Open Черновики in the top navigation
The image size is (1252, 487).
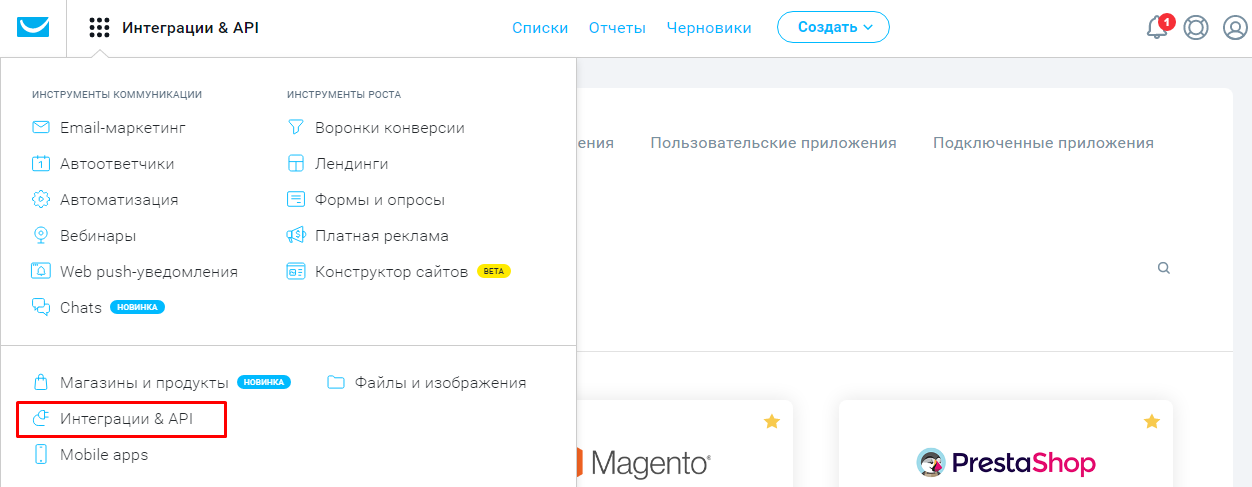click(x=708, y=28)
